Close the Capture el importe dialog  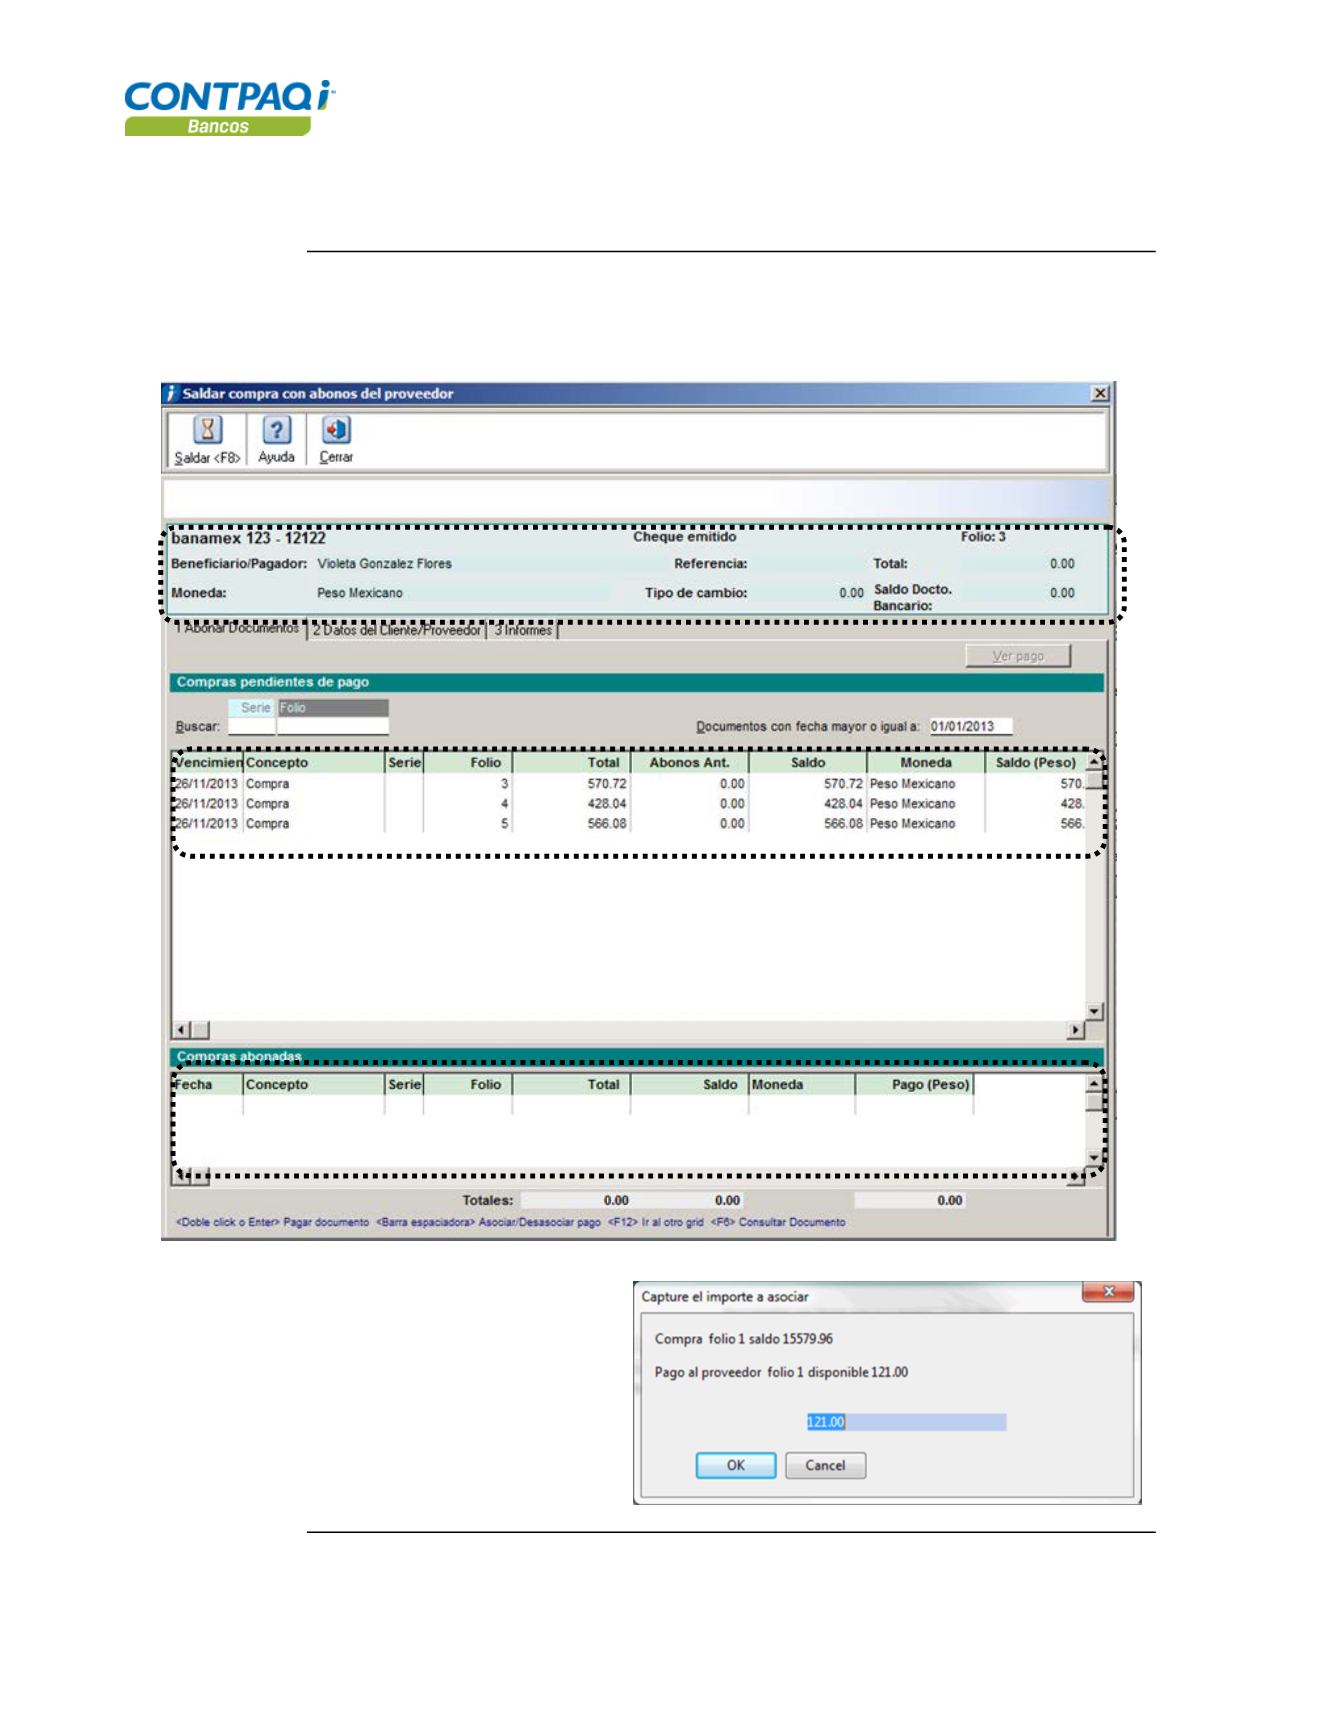coord(1108,1293)
